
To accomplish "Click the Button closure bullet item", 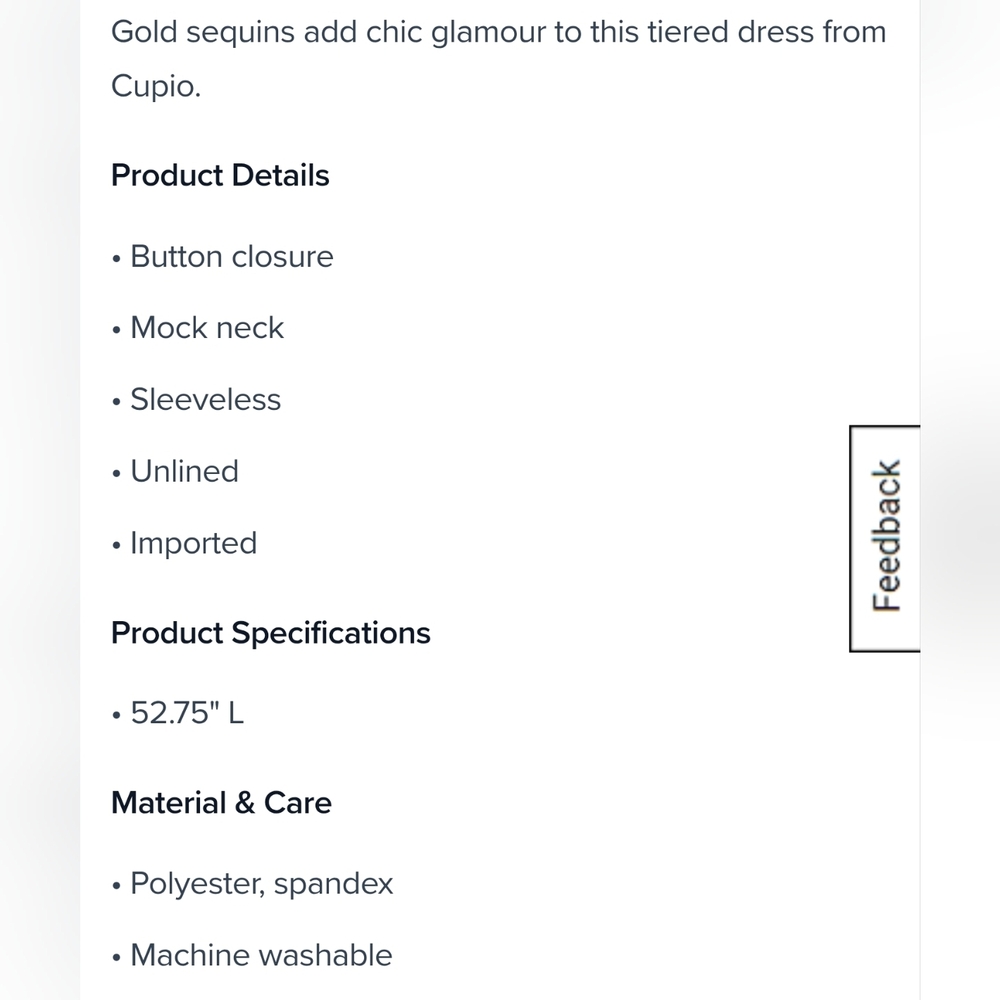I will [x=223, y=257].
